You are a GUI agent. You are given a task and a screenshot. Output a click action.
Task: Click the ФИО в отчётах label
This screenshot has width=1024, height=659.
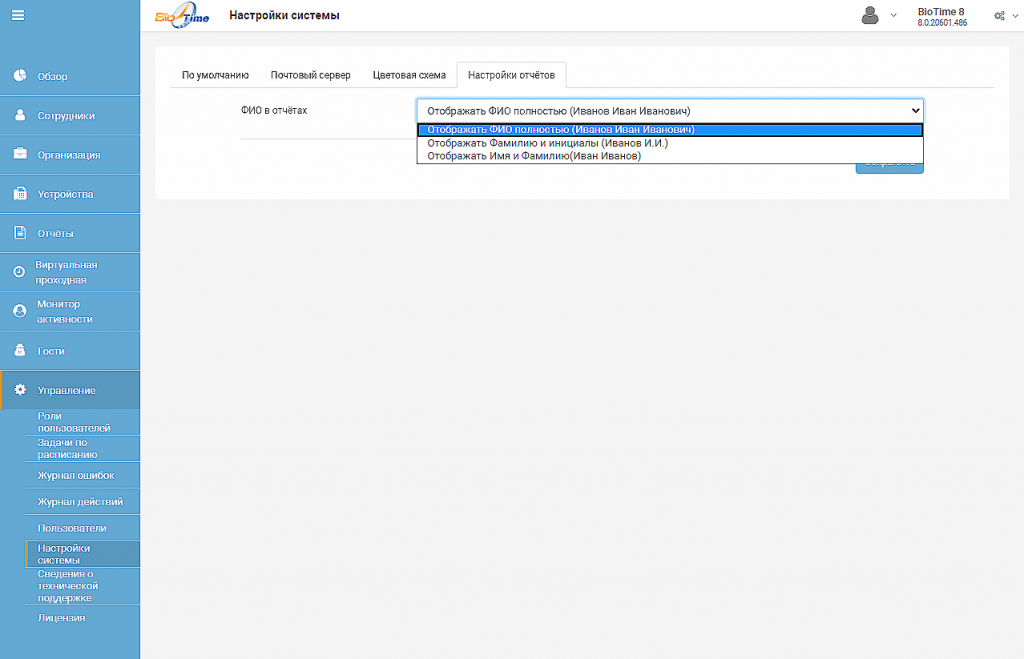(x=274, y=110)
